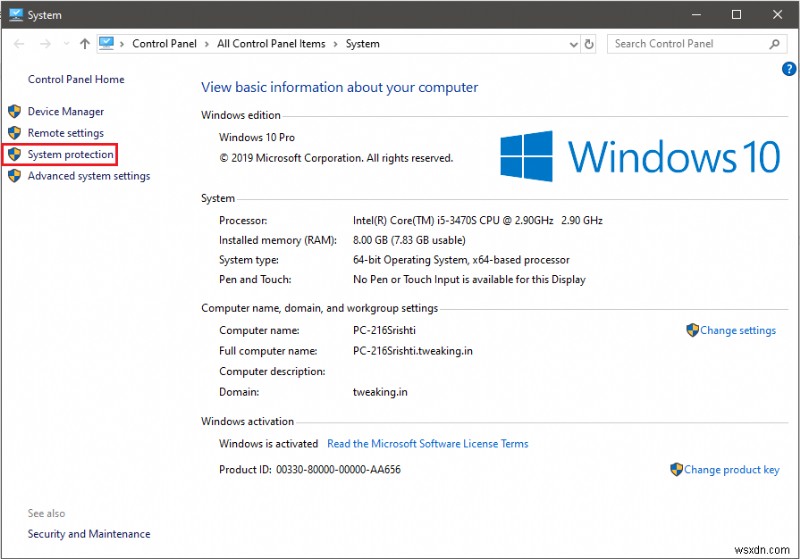Viewport: 800px width, 559px height.
Task: Select All Control Panel Items breadcrumb
Action: click(x=271, y=44)
